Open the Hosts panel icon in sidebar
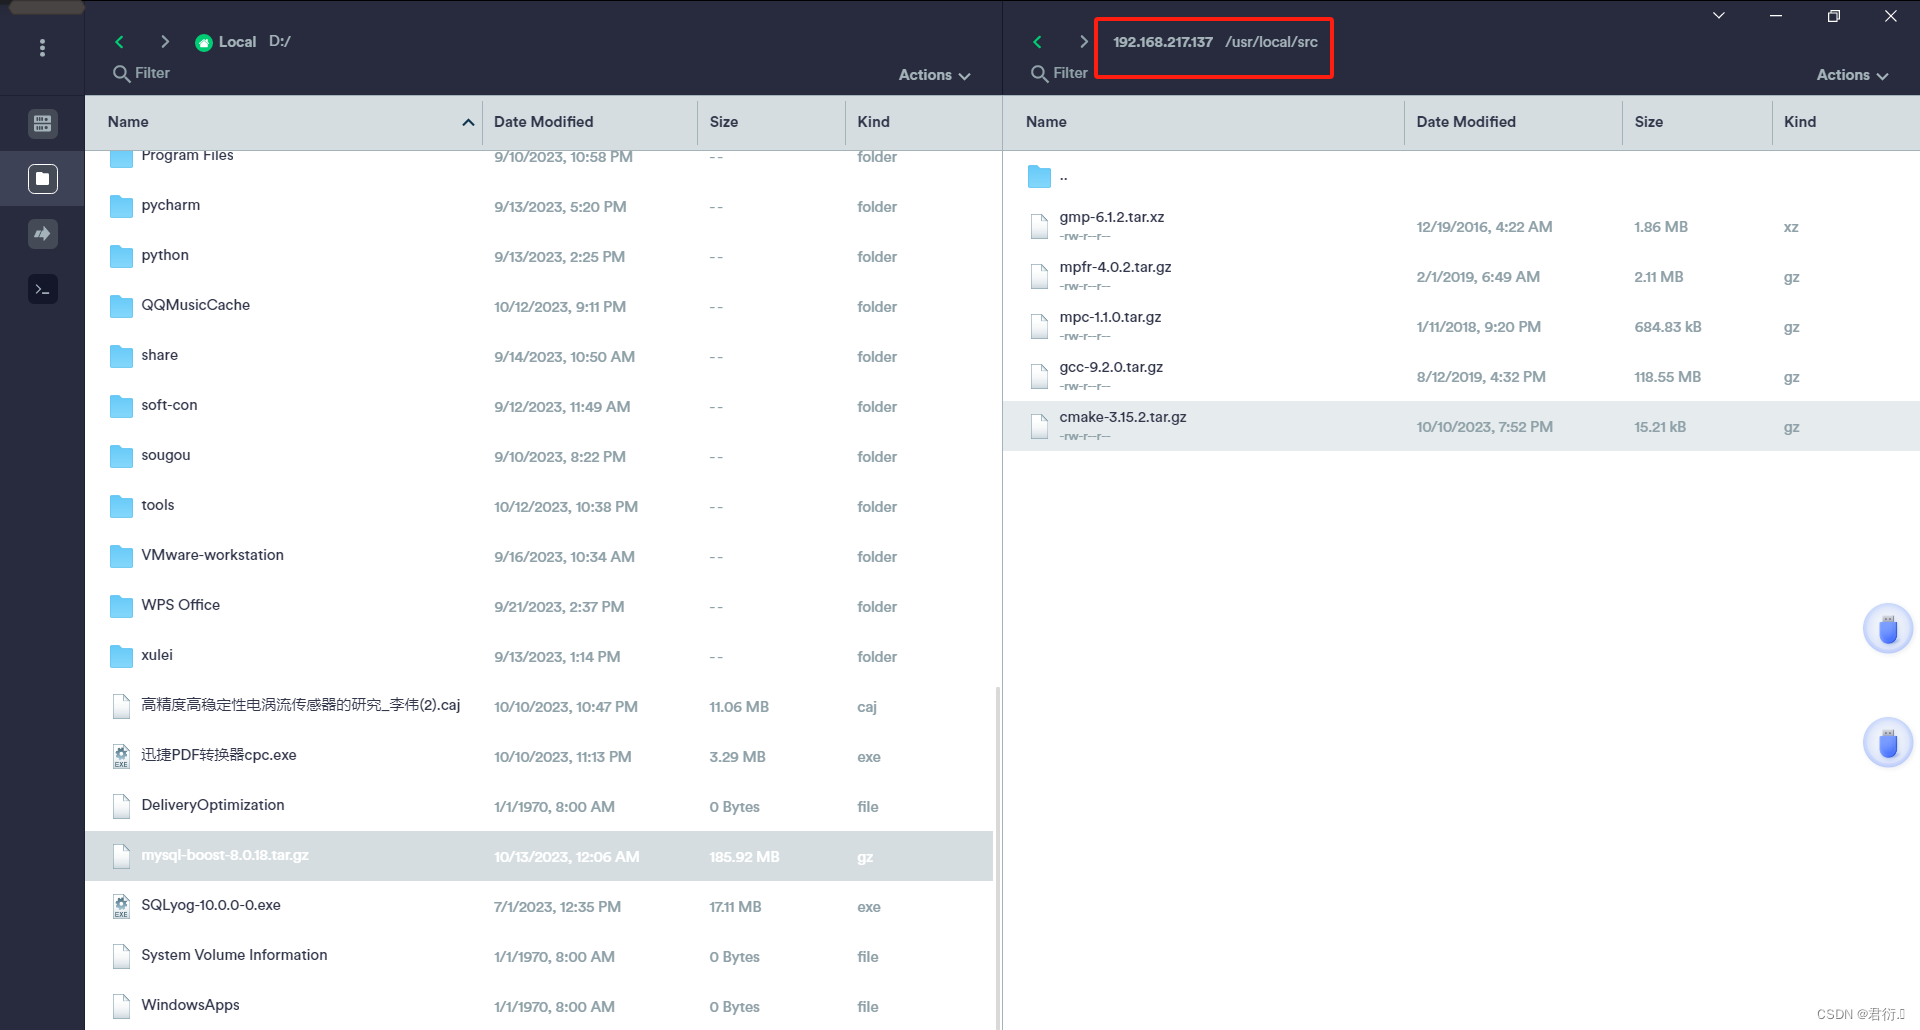 pos(42,124)
